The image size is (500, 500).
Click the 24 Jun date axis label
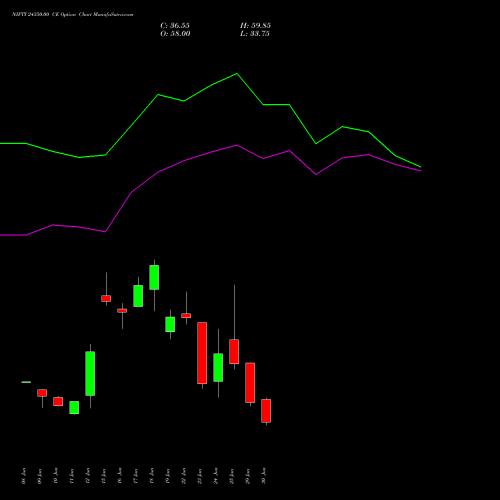click(x=216, y=476)
